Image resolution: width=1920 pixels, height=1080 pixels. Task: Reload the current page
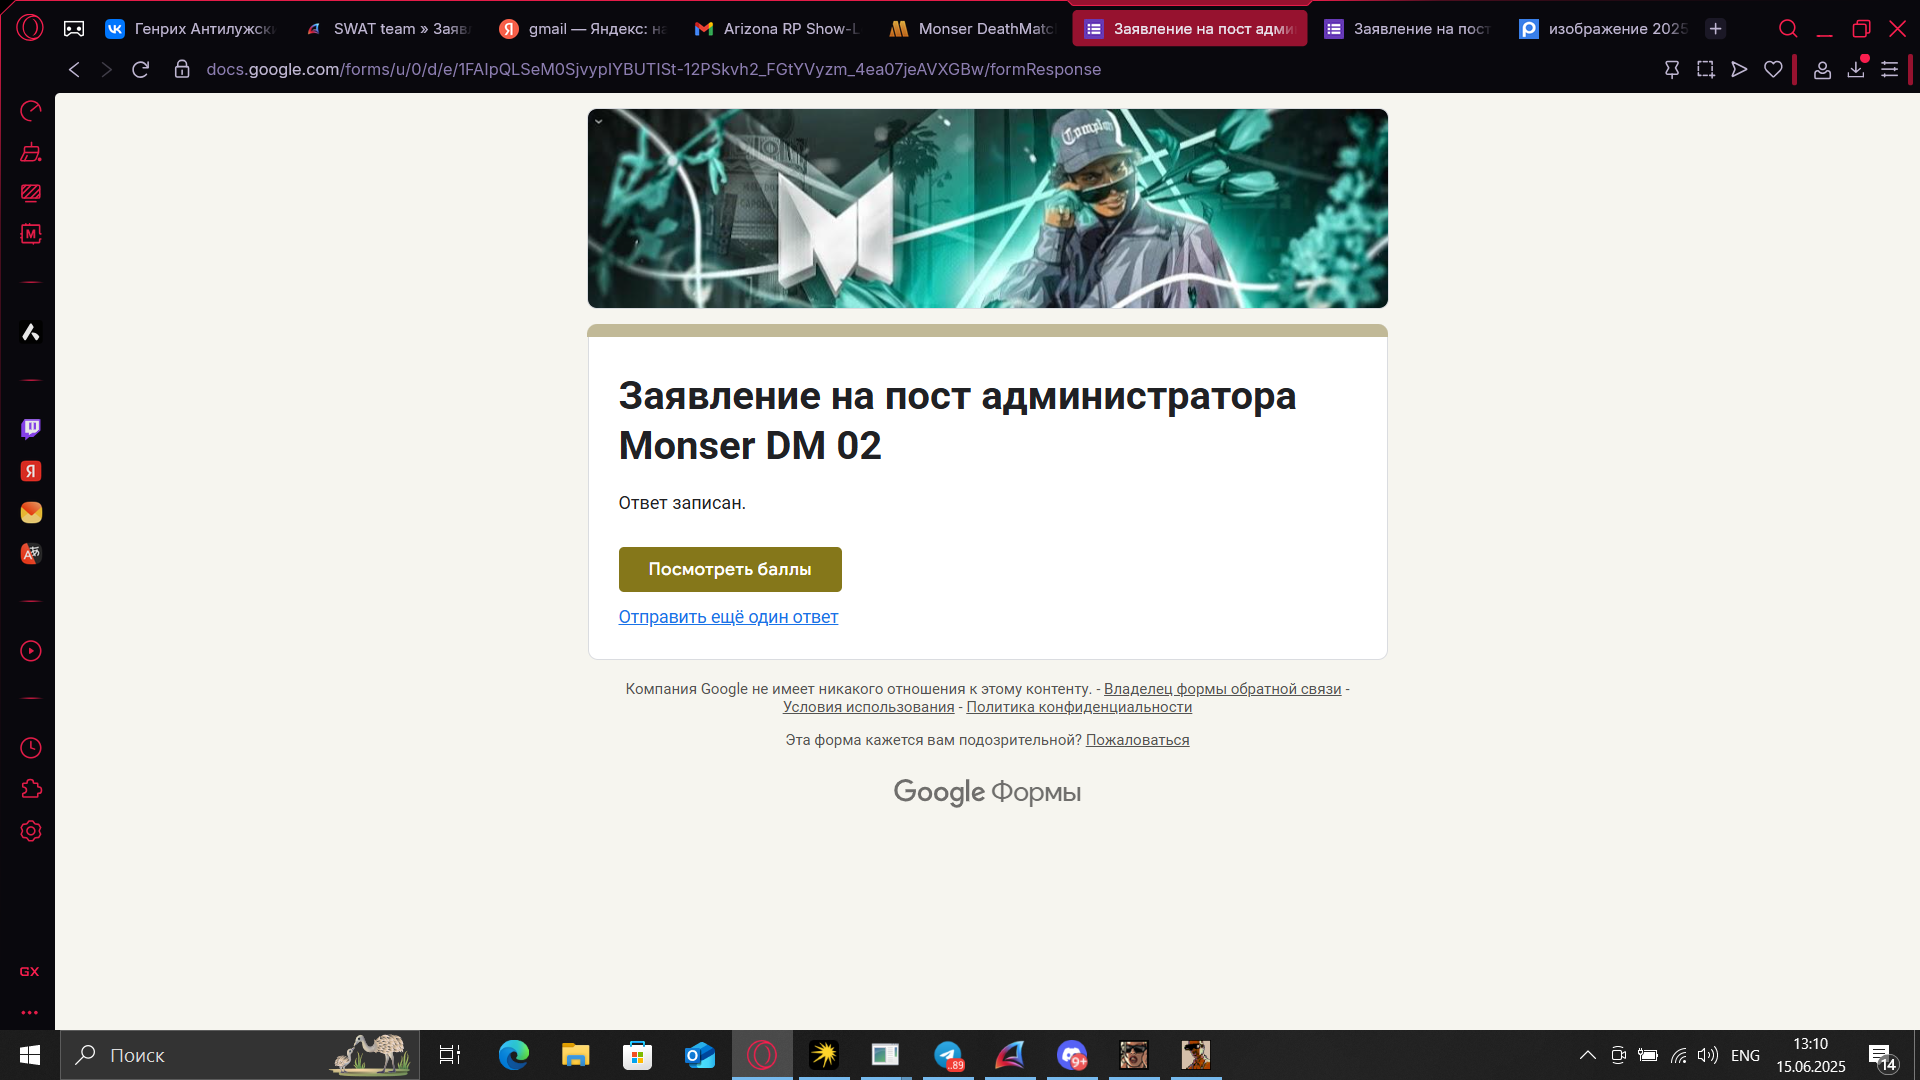tap(141, 69)
